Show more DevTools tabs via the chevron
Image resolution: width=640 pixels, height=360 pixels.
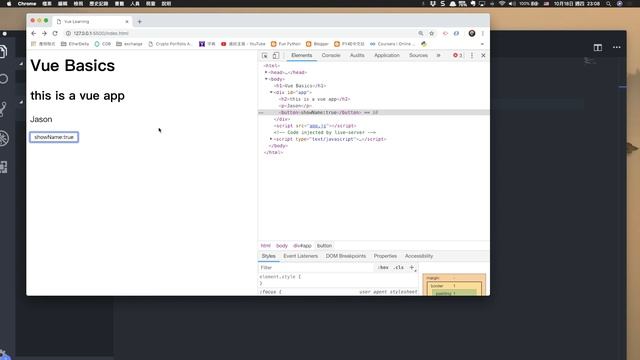(438, 56)
